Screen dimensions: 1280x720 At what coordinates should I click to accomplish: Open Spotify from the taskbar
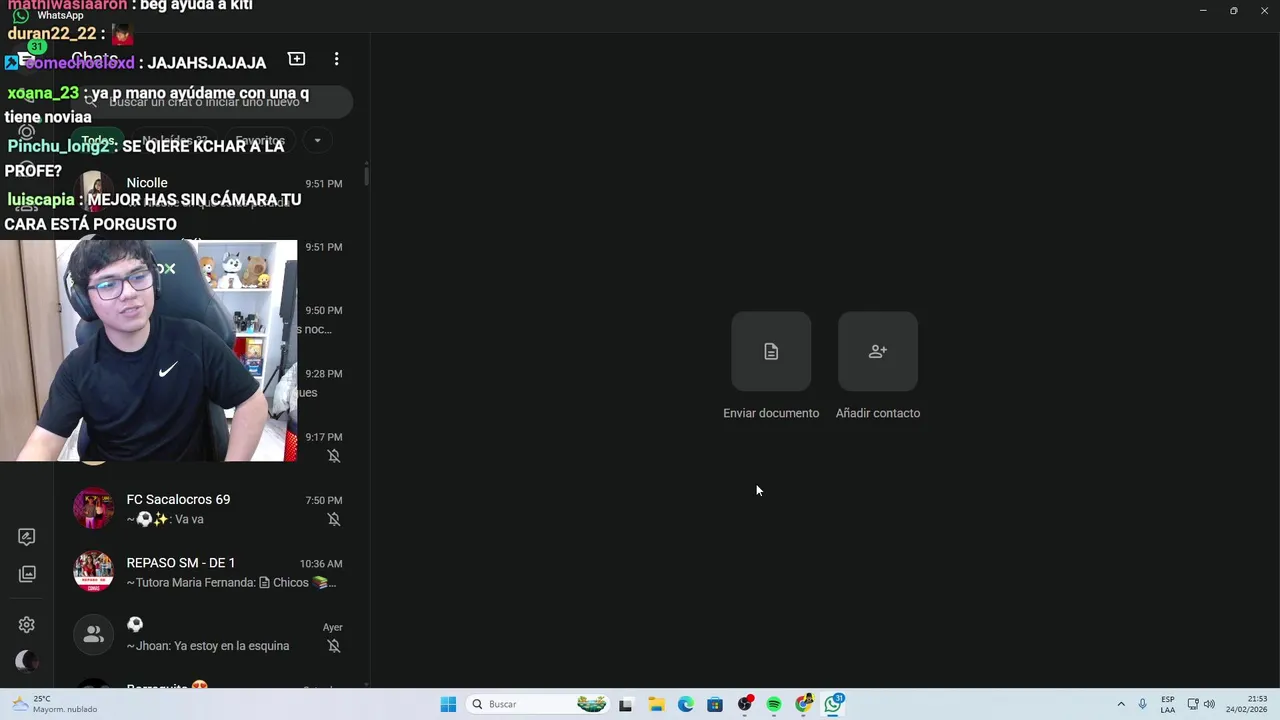pos(774,704)
